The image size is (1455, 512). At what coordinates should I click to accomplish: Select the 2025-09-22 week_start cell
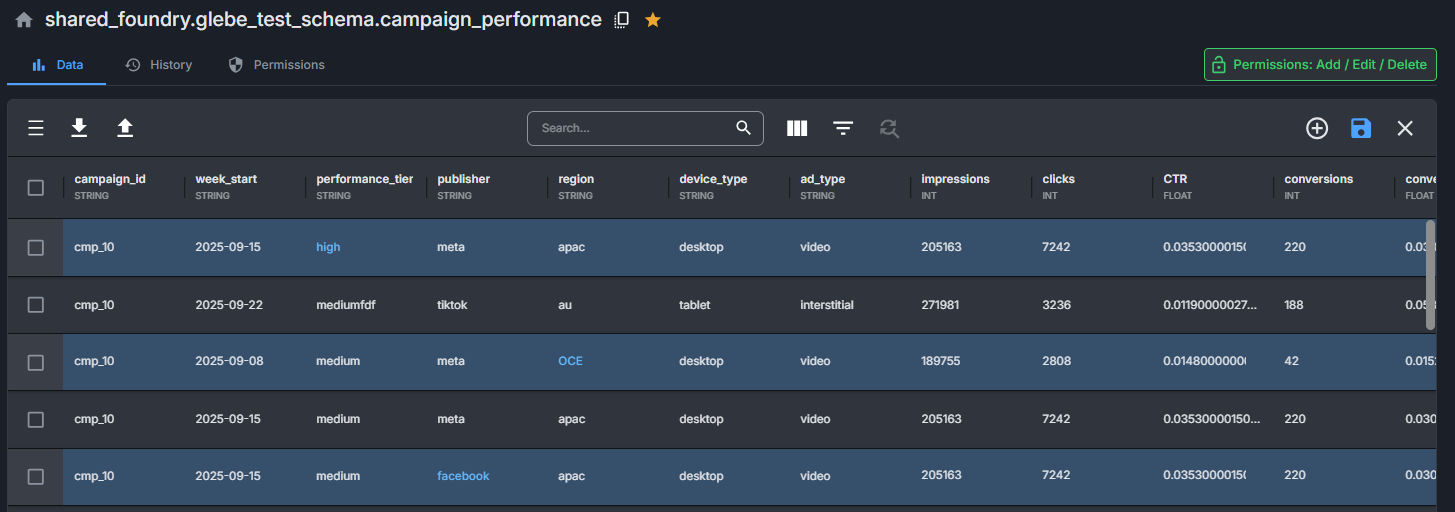pos(244,305)
